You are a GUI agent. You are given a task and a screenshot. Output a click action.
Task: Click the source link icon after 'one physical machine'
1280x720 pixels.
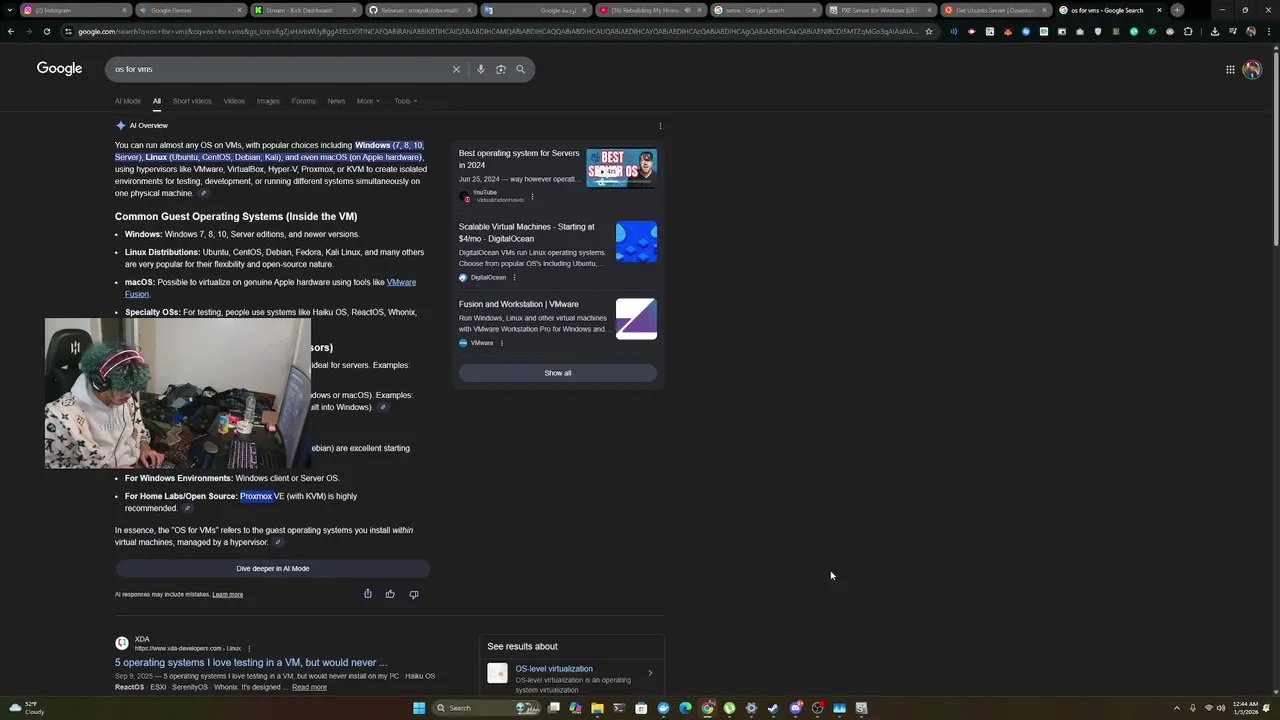click(203, 193)
